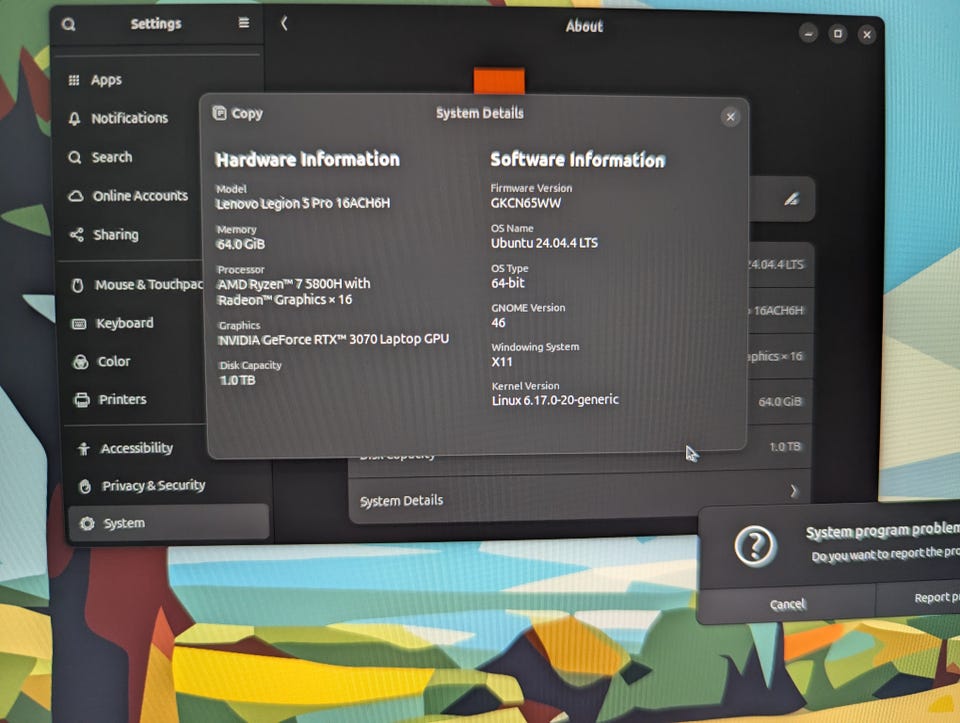Cancel the System program problem dialog
Screen dimensions: 960x723
click(787, 604)
